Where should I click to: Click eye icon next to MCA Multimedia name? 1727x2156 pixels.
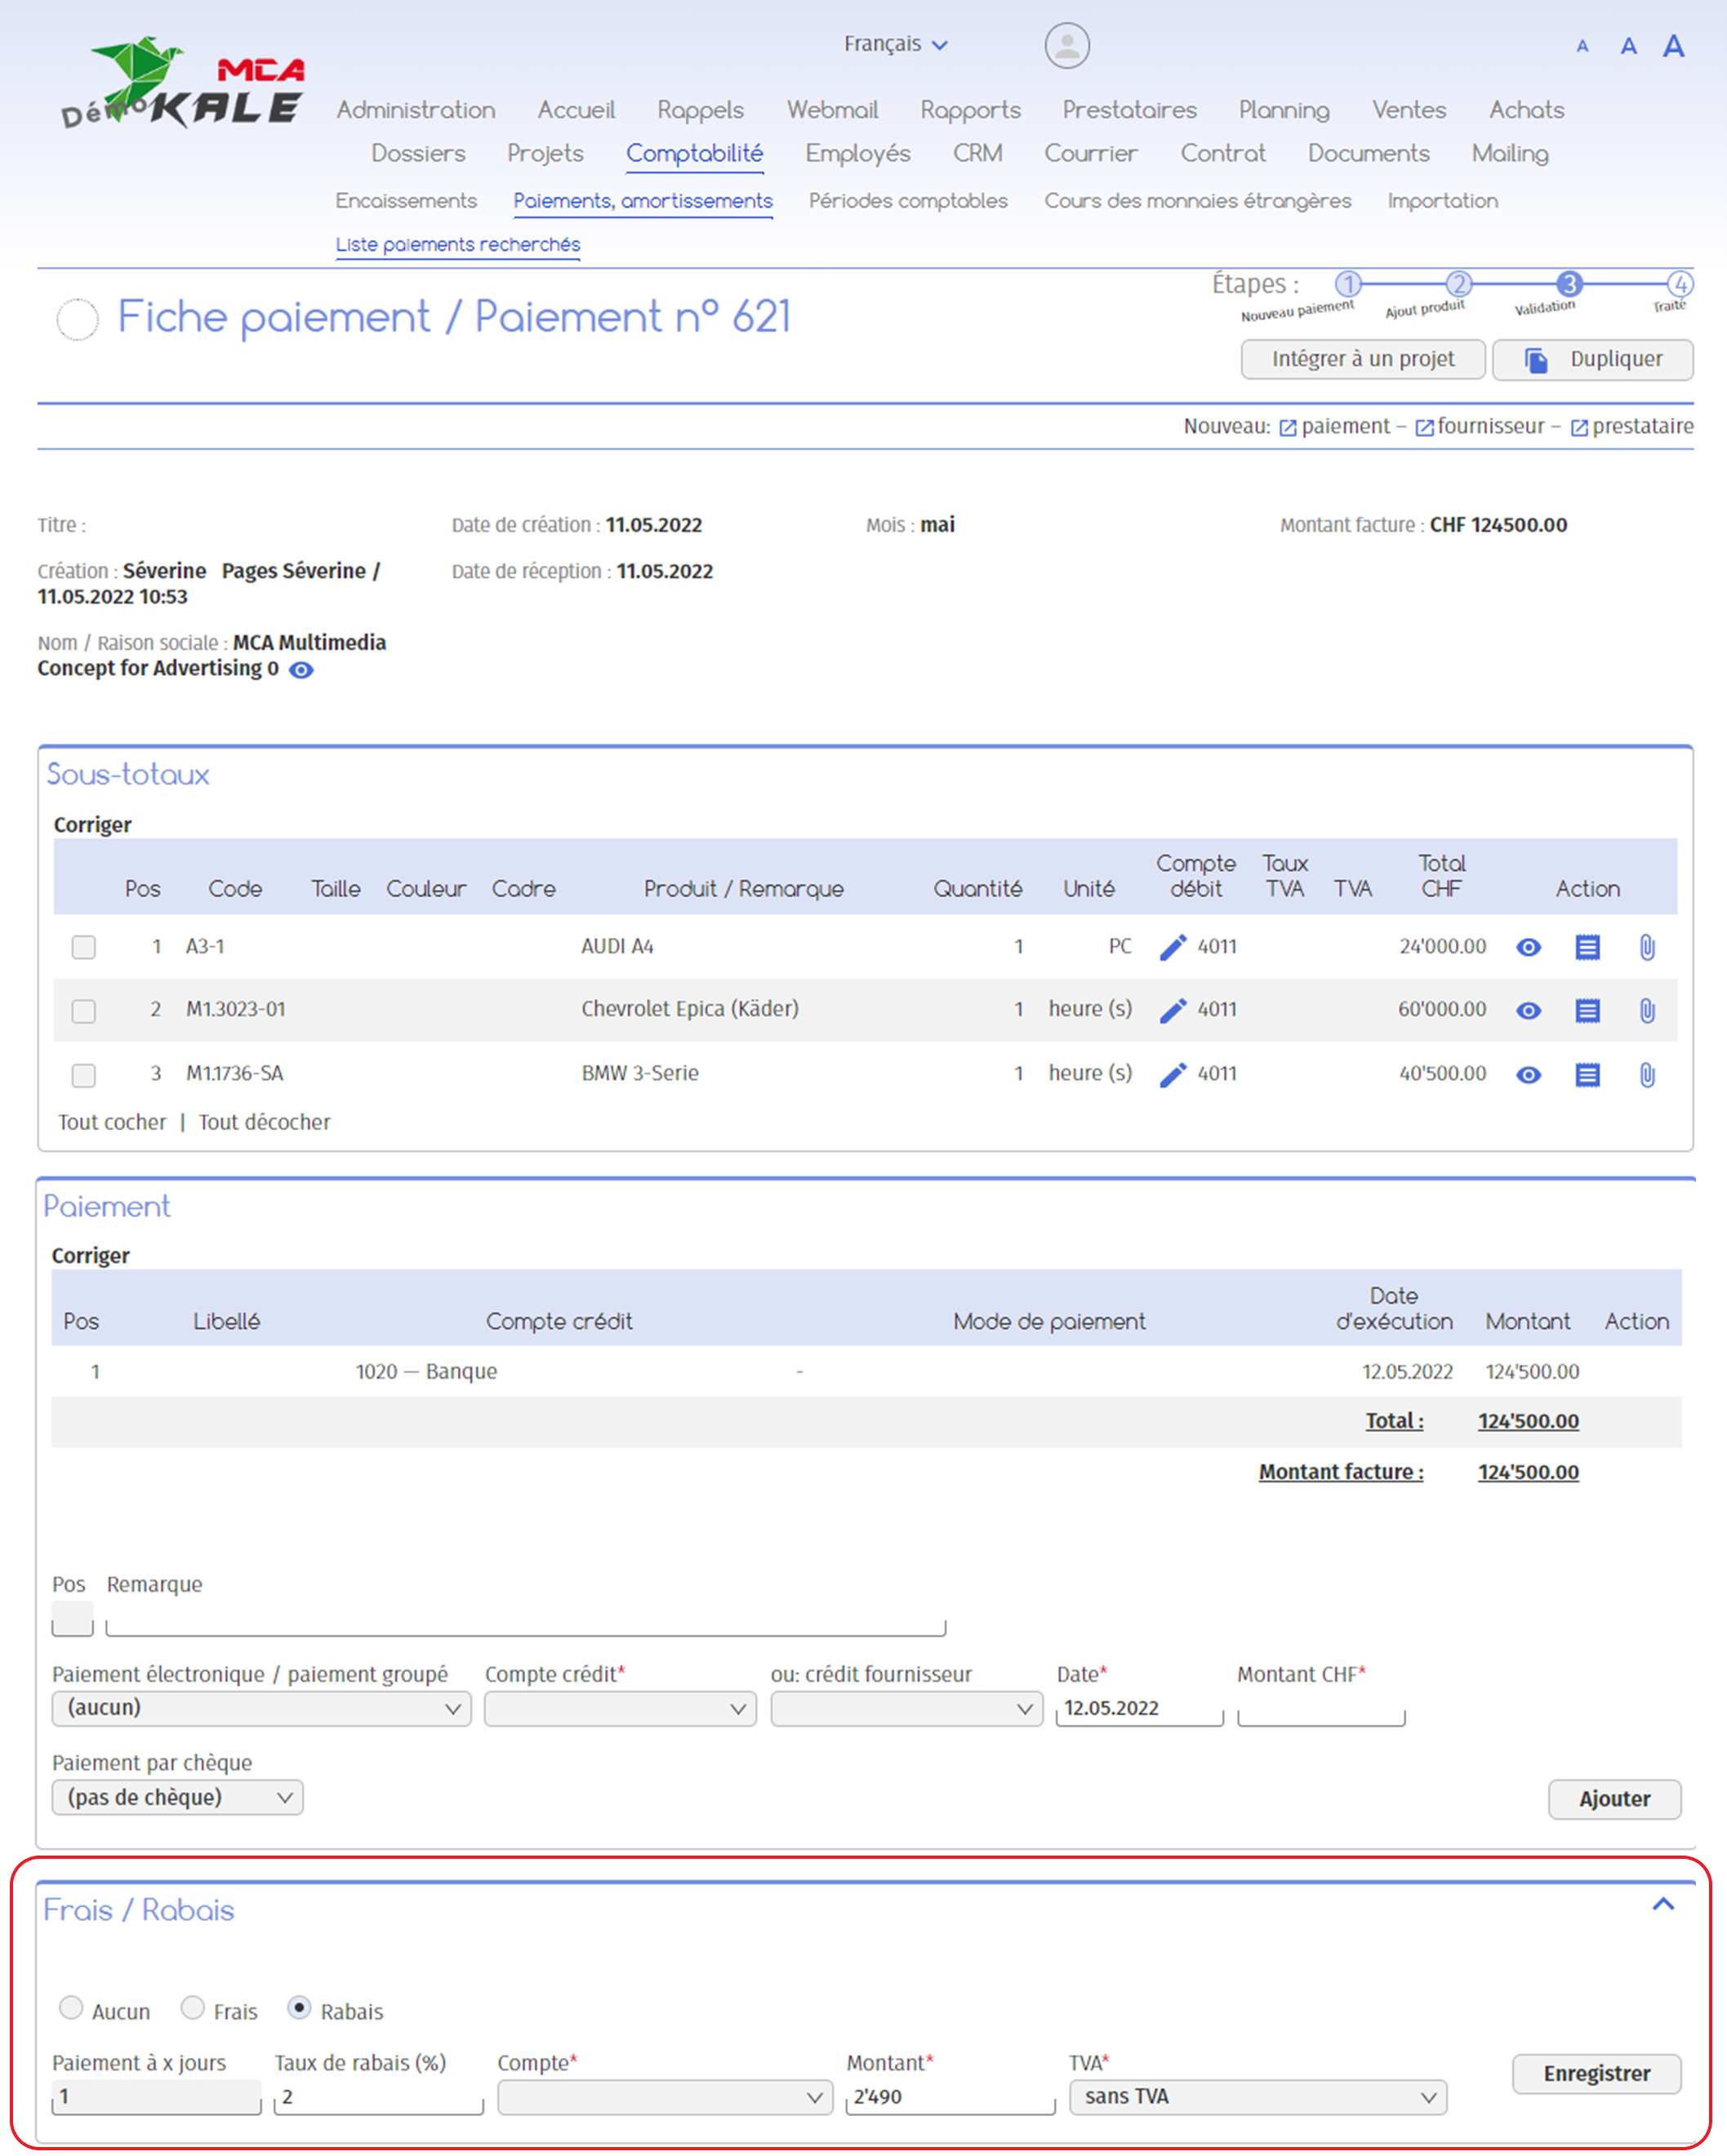[x=301, y=670]
